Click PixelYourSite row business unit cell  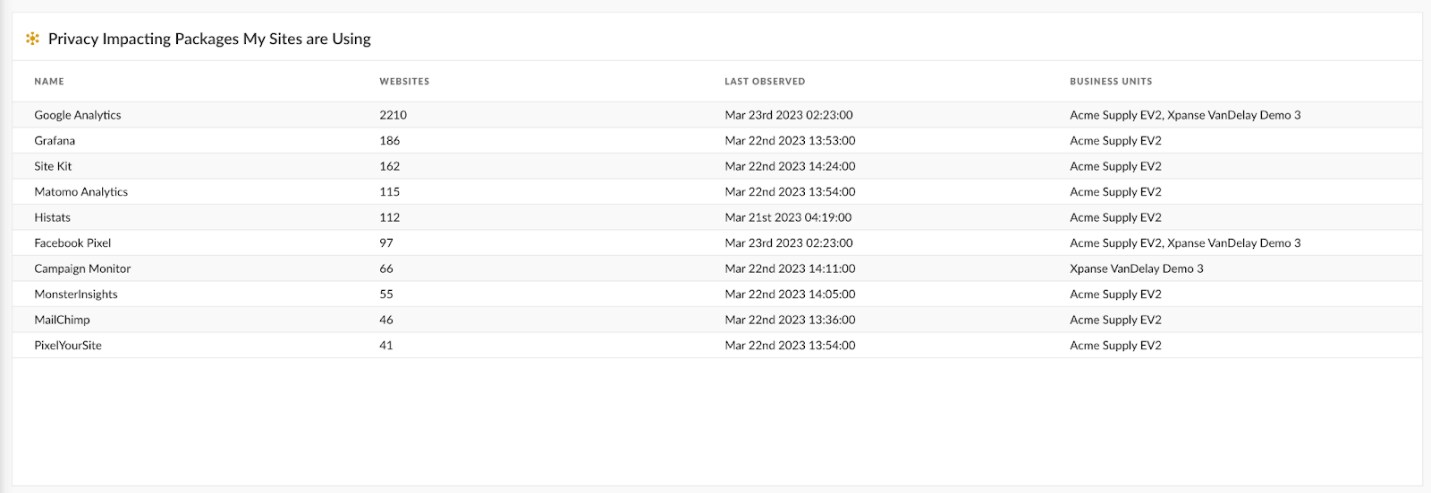point(1115,346)
